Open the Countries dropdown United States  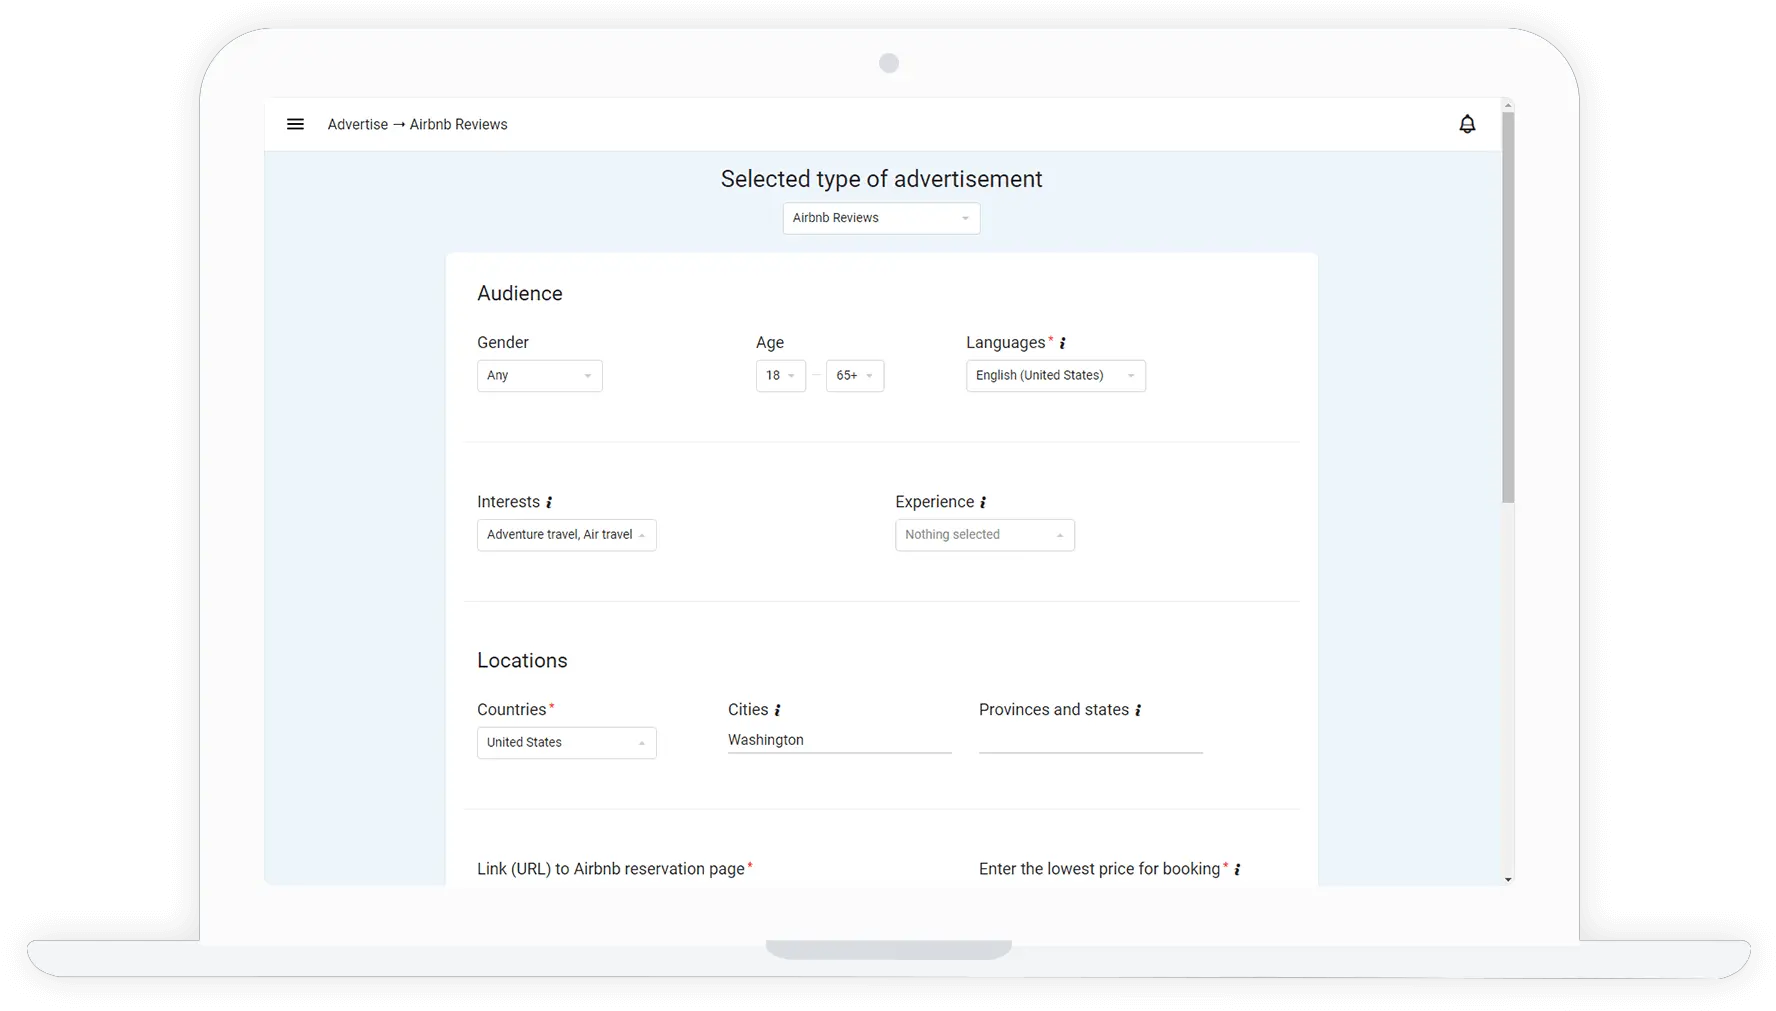[566, 743]
